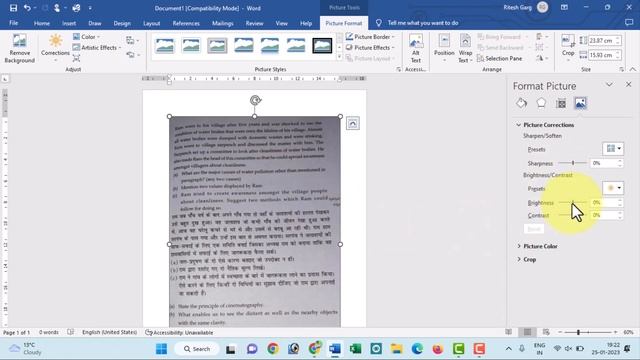Click the 0 words count in status bar
Screen dimensions: 640x360
(x=49, y=332)
